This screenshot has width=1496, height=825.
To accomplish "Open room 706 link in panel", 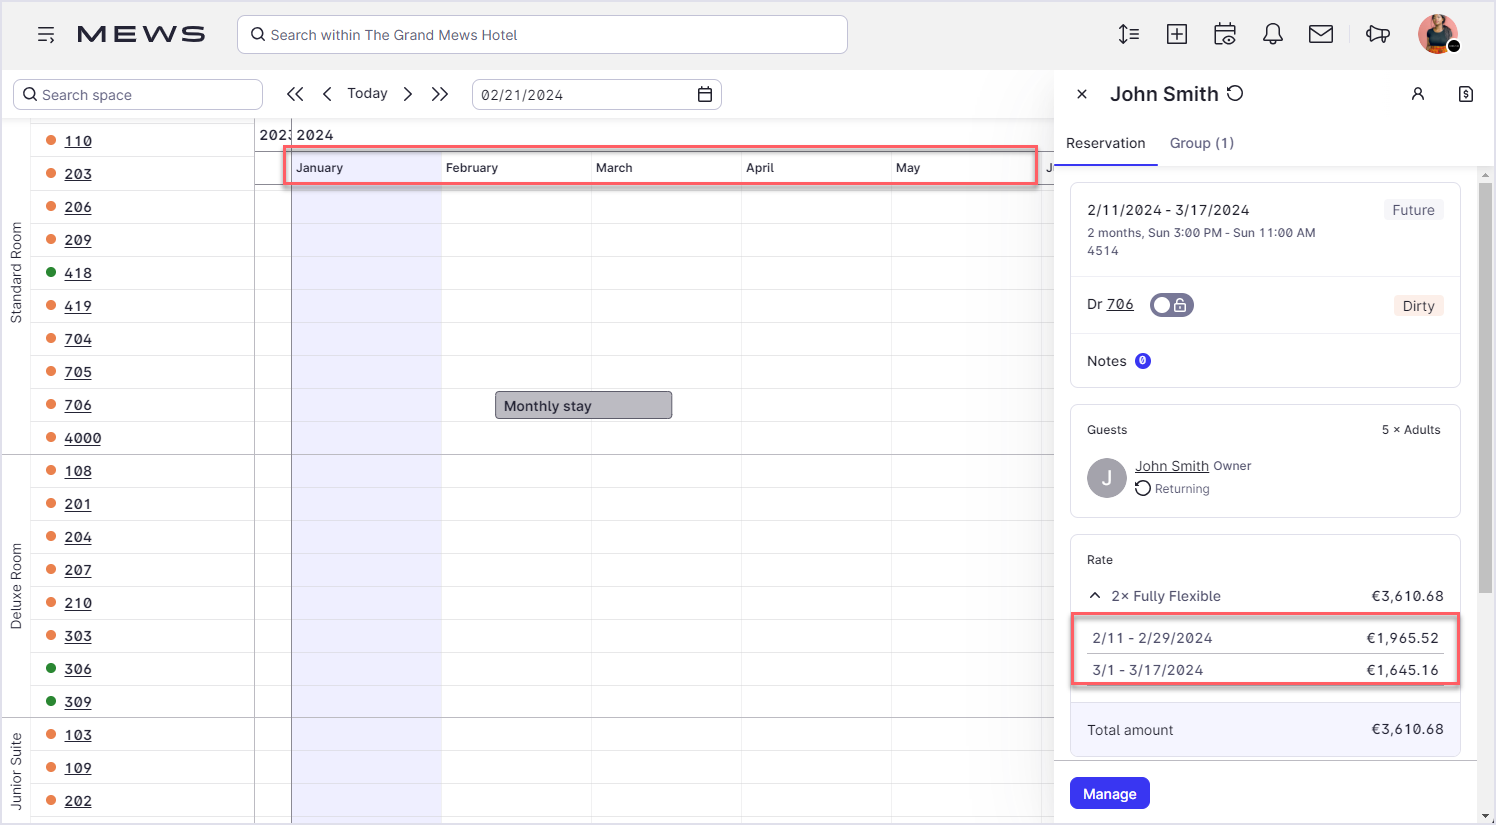I will [x=1120, y=304].
